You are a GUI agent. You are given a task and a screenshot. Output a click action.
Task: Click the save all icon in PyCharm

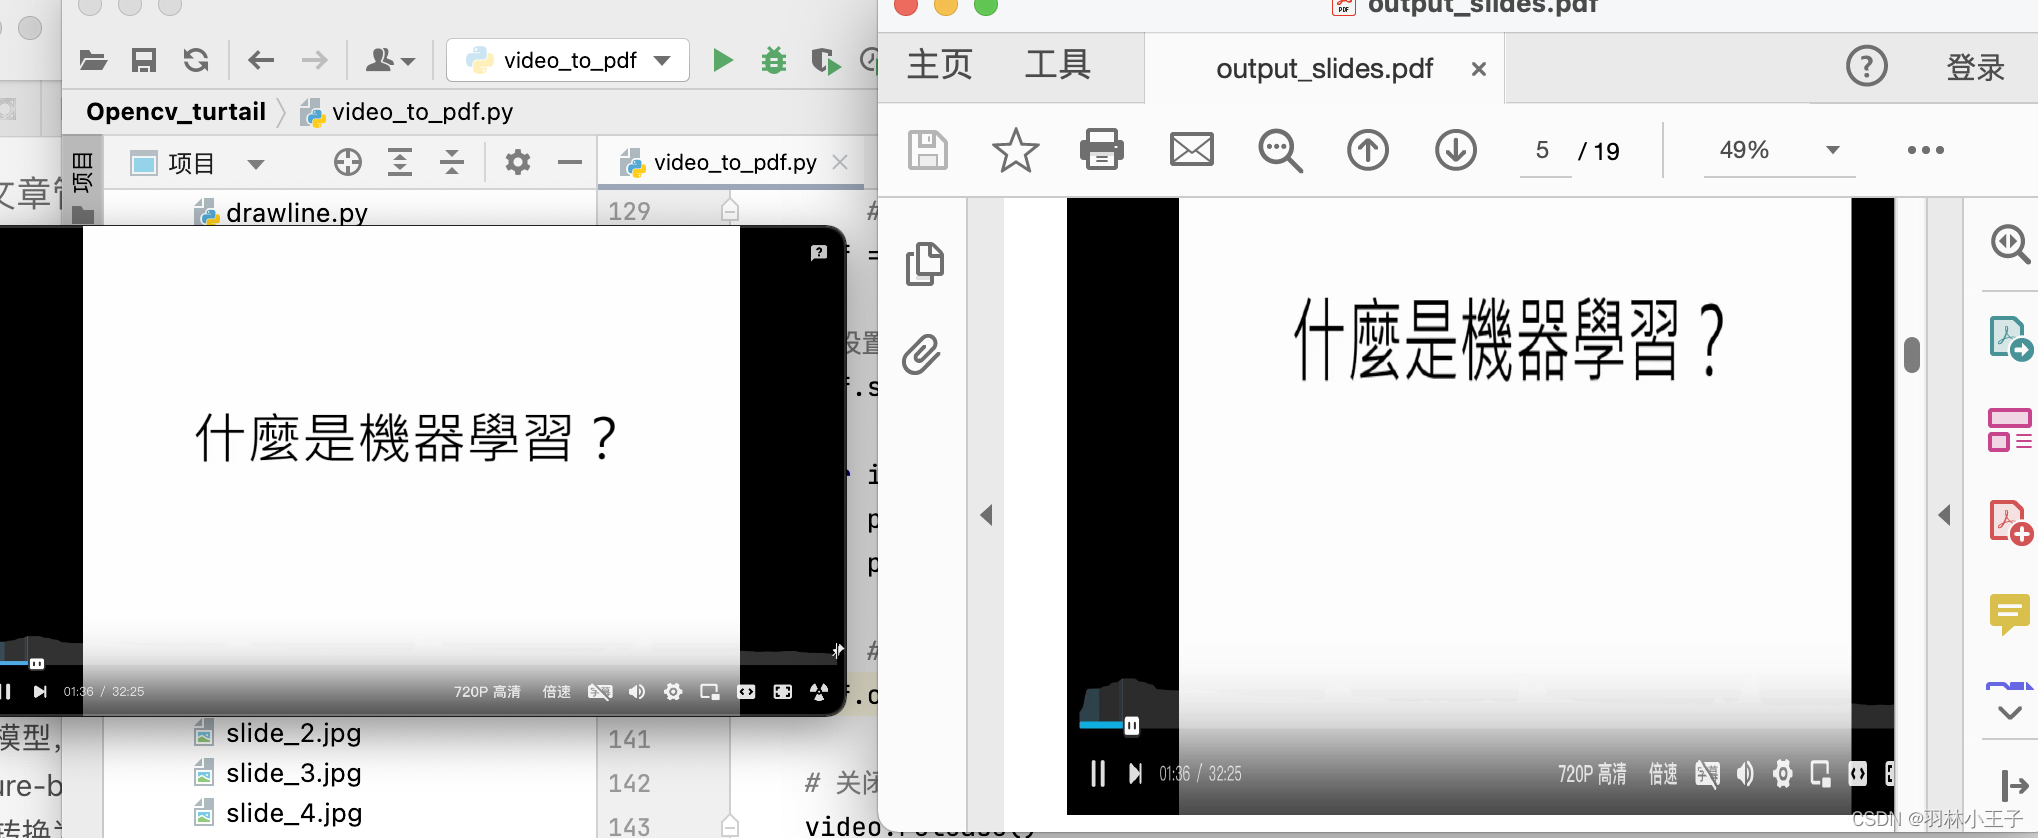tap(144, 61)
